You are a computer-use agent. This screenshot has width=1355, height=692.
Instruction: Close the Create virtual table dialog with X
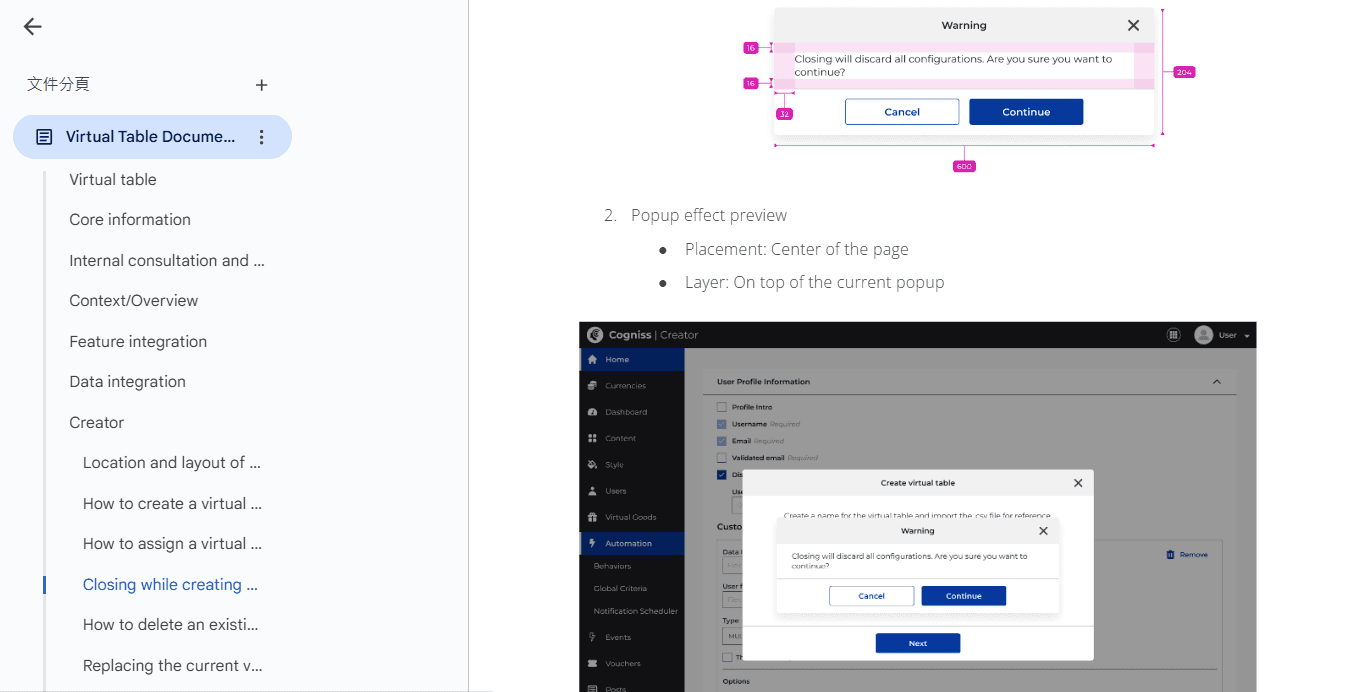pyautogui.click(x=1078, y=483)
